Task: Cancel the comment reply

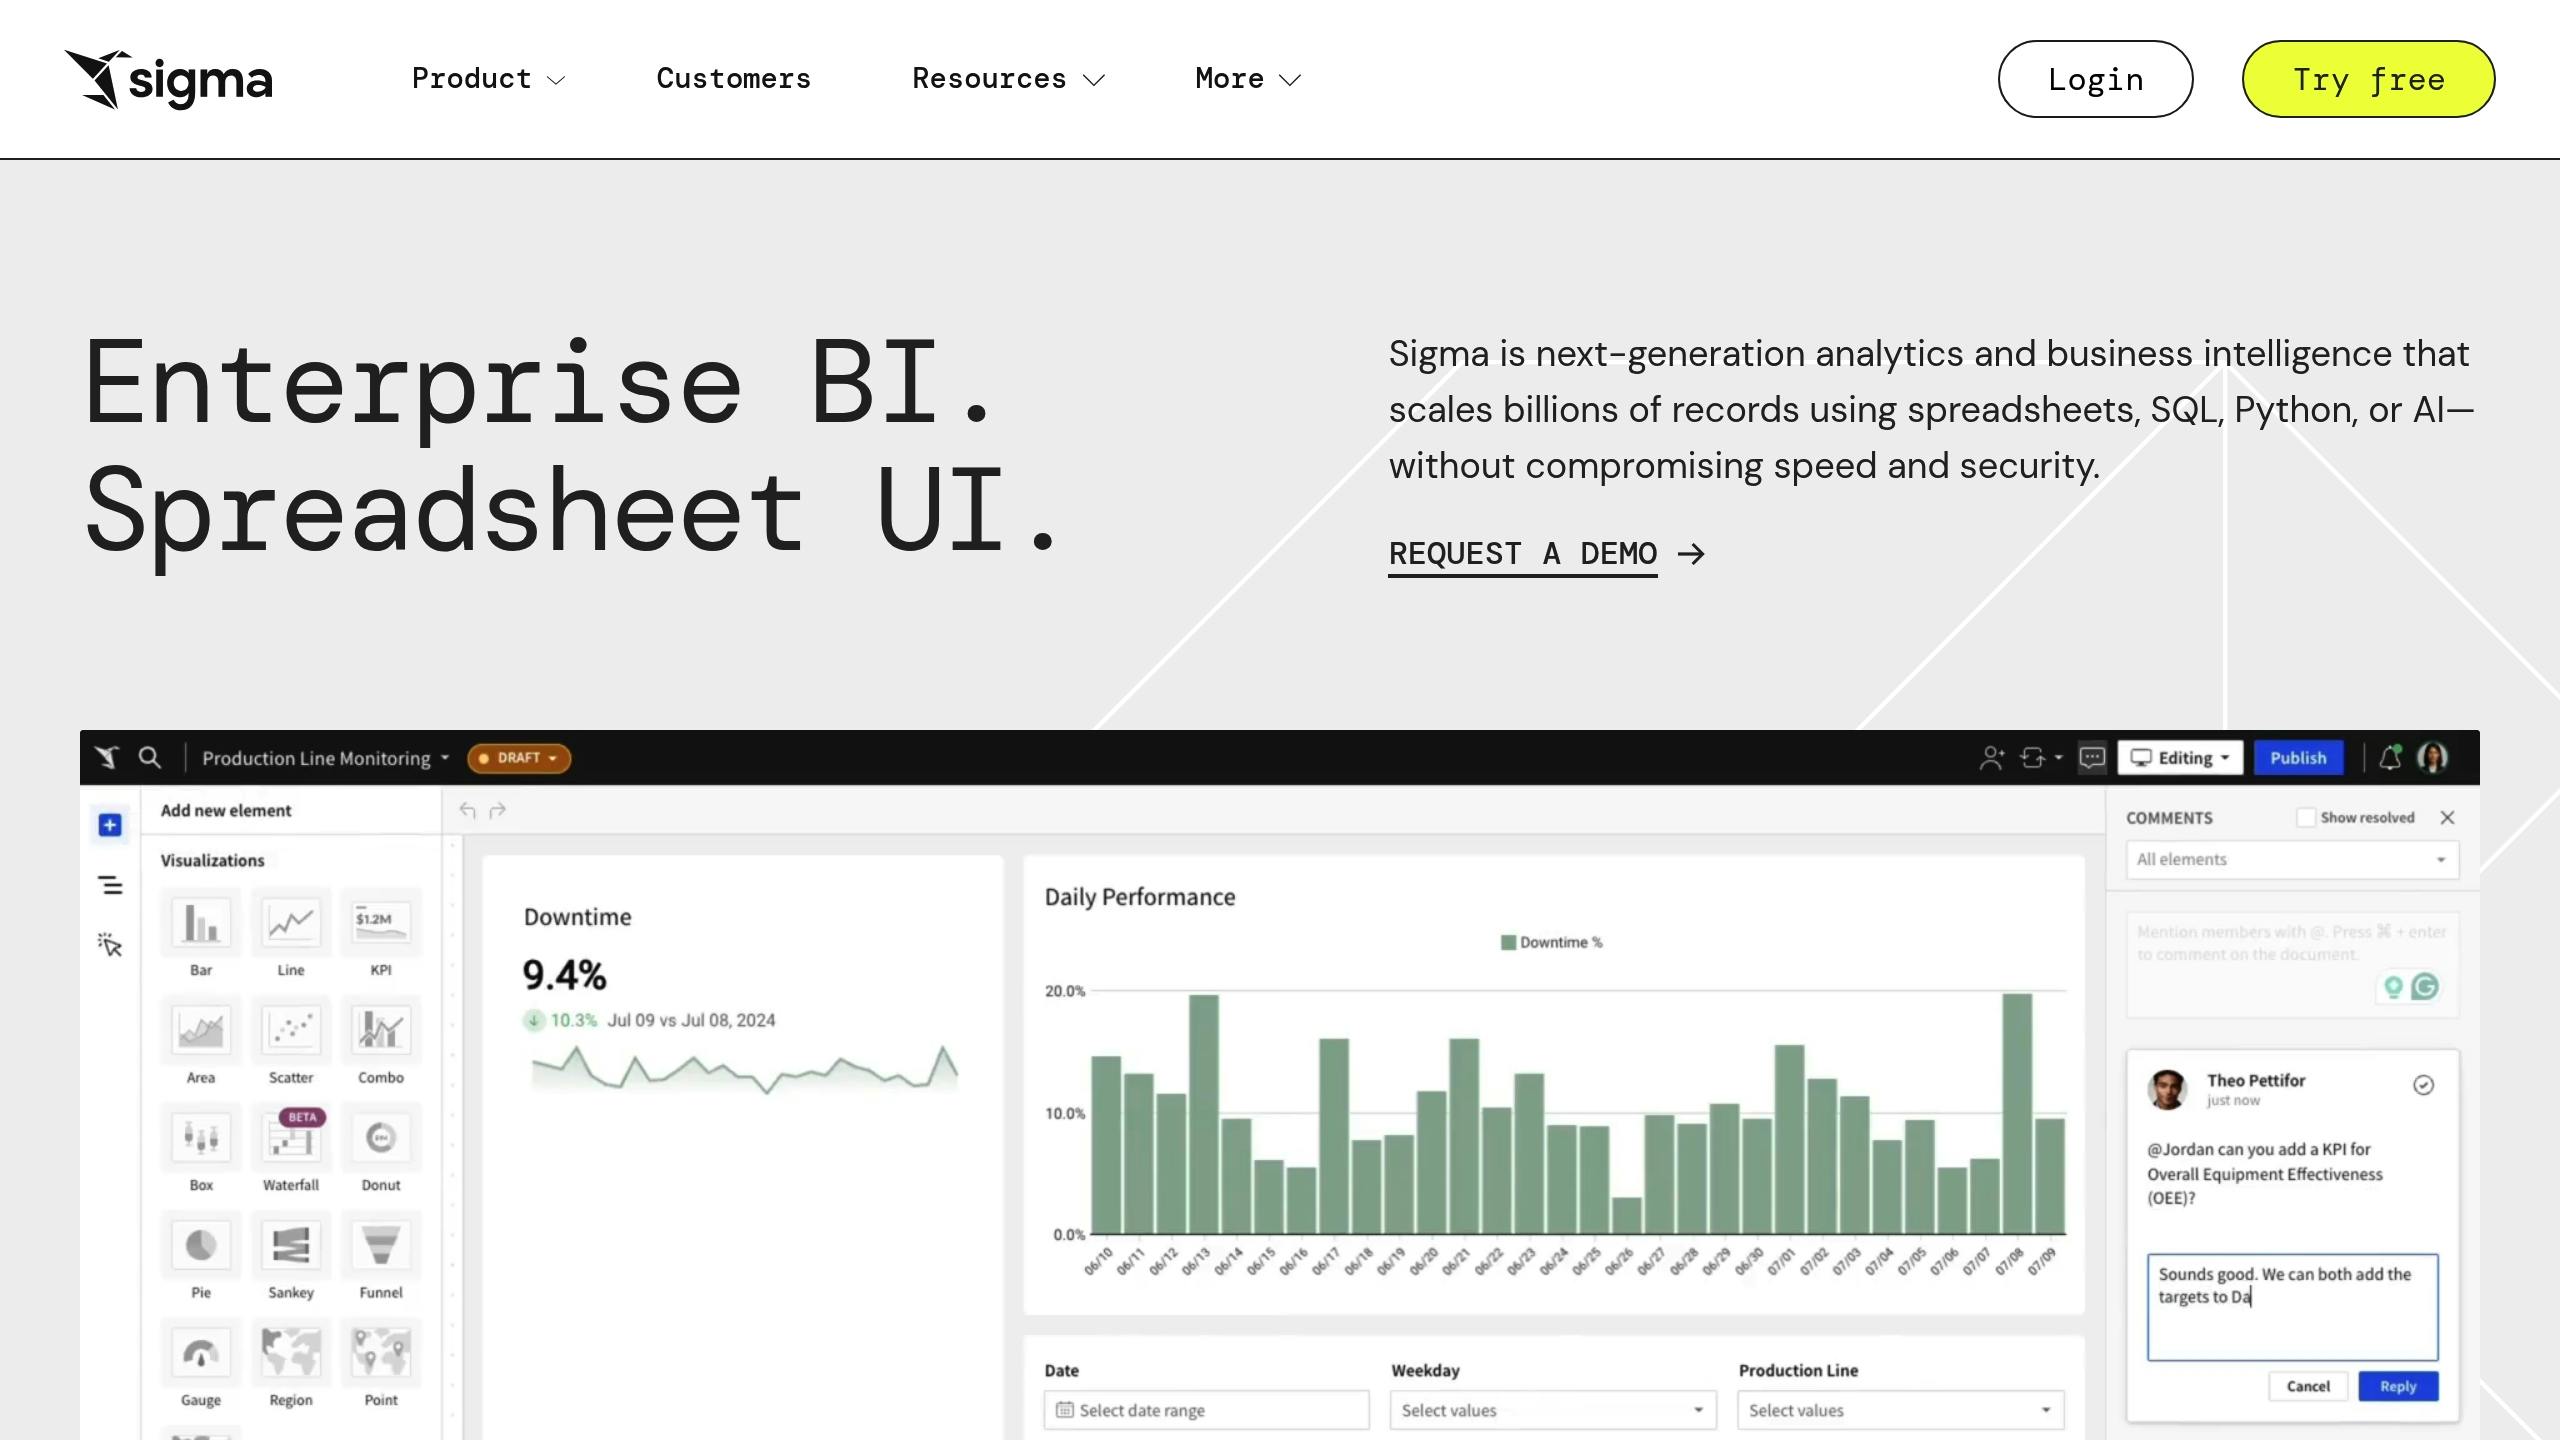Action: coord(2308,1386)
